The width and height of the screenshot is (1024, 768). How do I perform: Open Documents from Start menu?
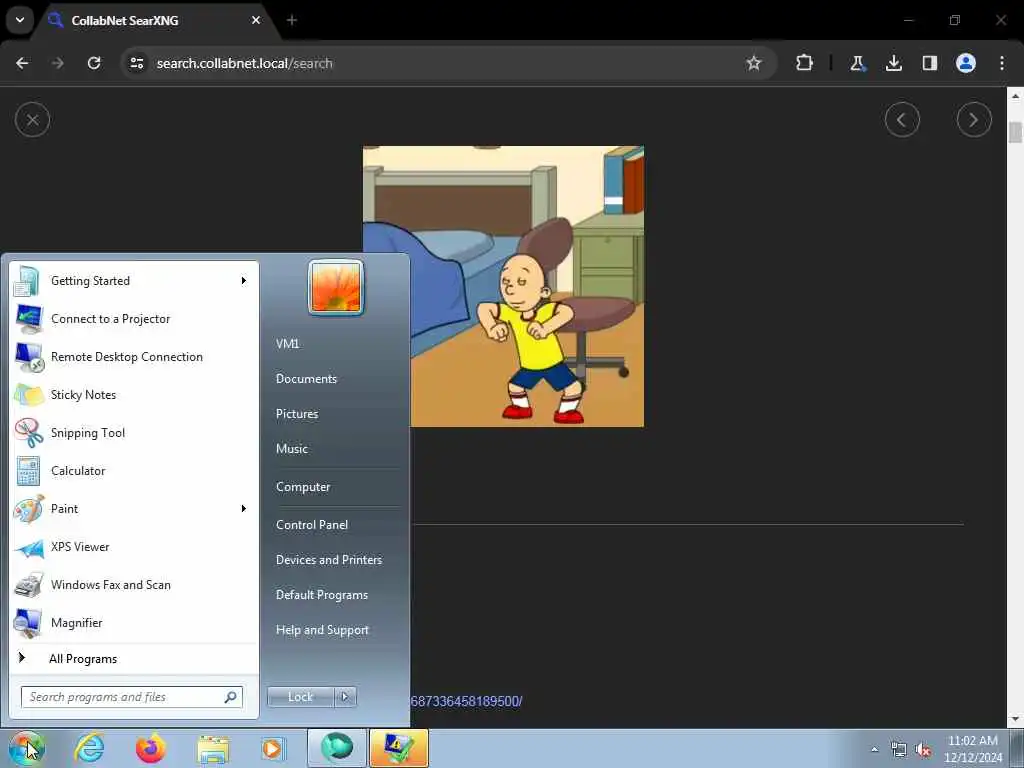coord(306,379)
